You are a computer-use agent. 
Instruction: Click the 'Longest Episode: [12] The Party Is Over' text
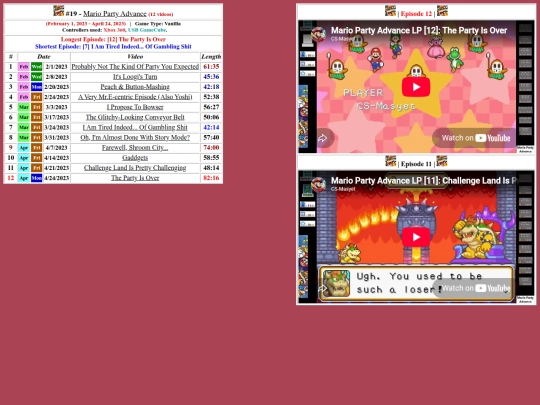click(113, 39)
